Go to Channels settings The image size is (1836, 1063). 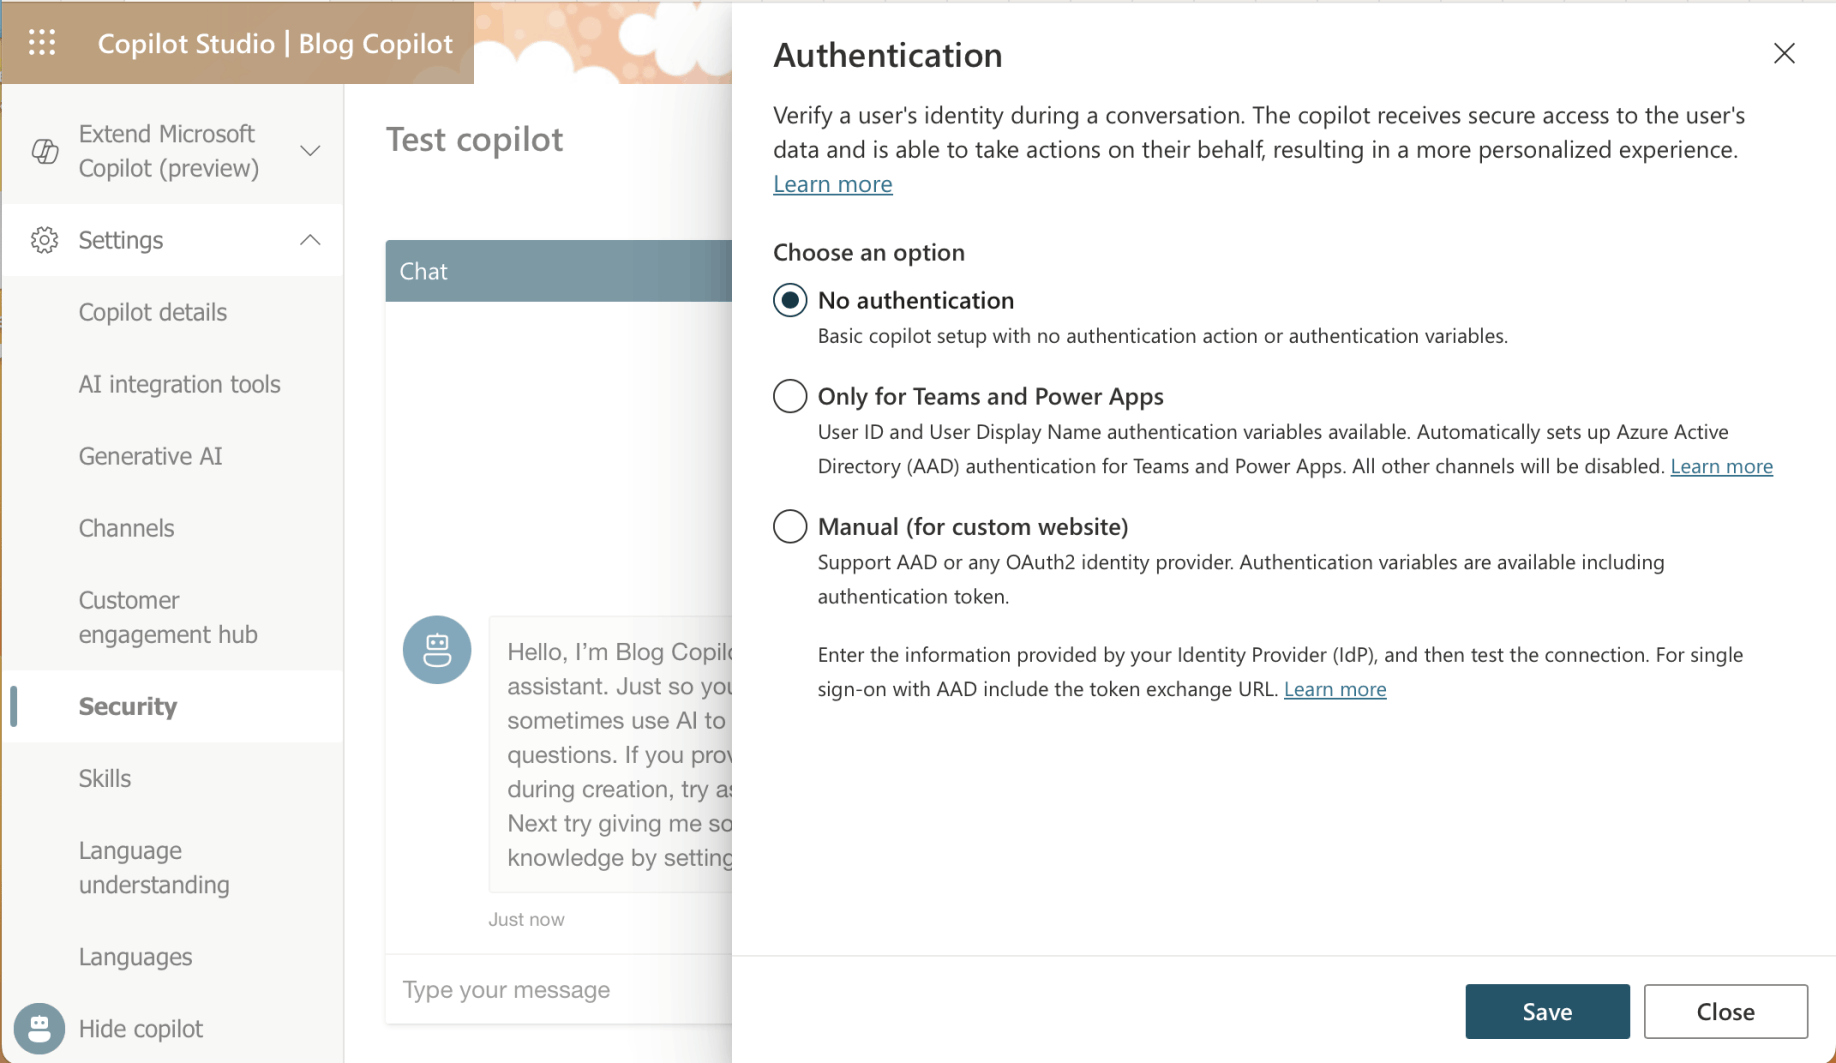coord(126,528)
